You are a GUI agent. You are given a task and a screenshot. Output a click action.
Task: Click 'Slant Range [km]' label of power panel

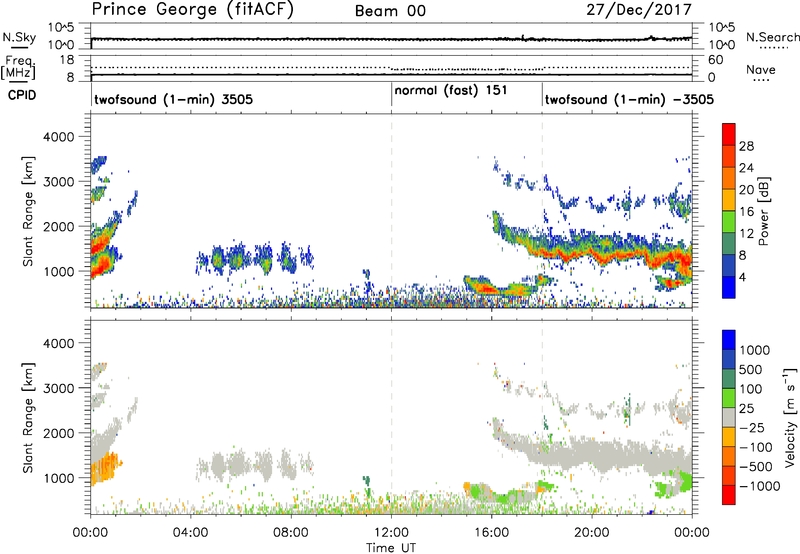28,211
